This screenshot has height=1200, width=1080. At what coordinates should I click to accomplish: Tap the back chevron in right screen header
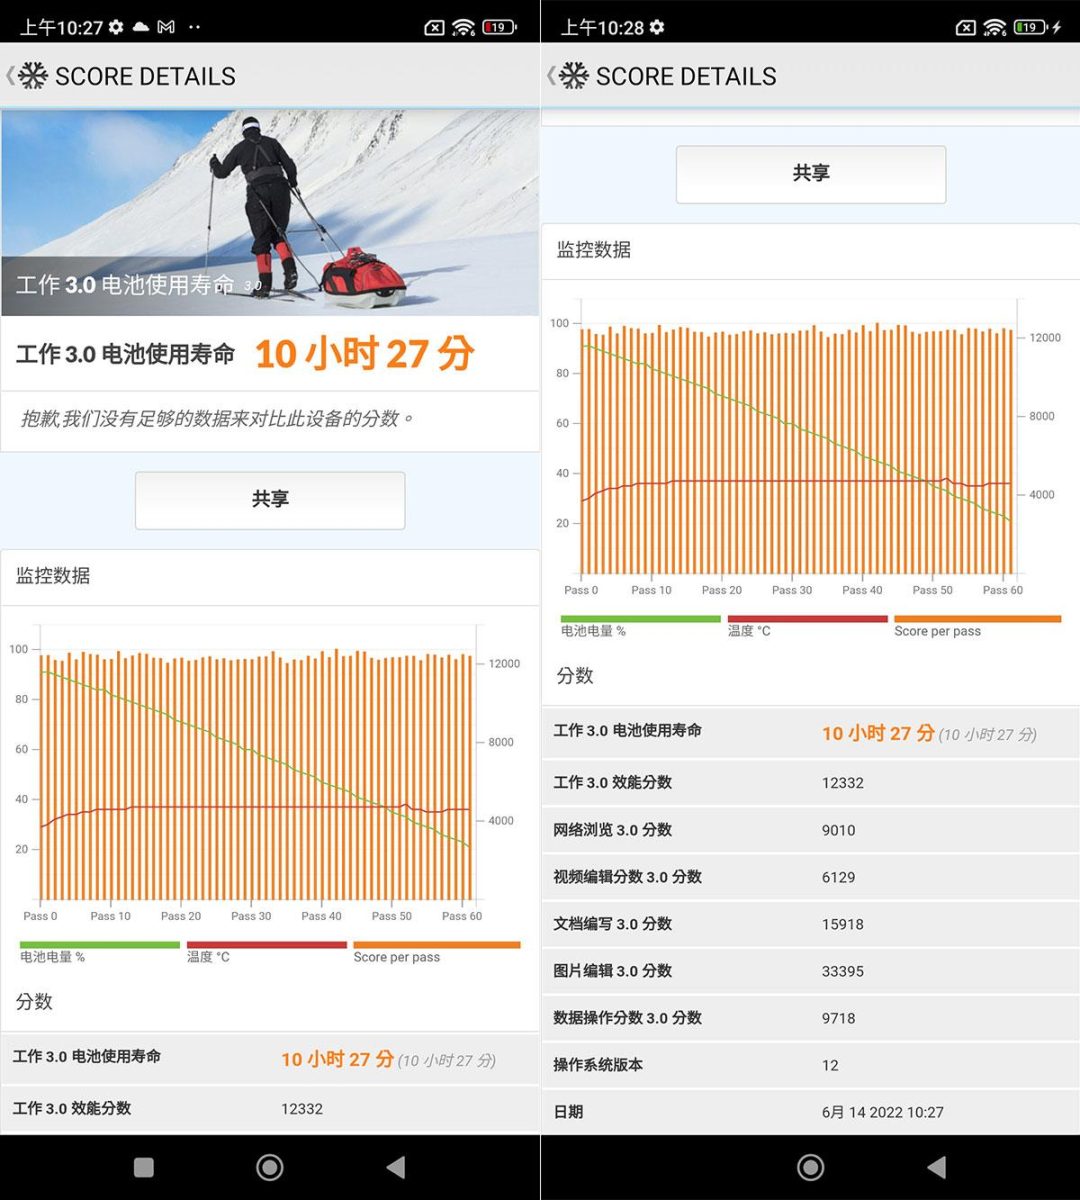(551, 76)
